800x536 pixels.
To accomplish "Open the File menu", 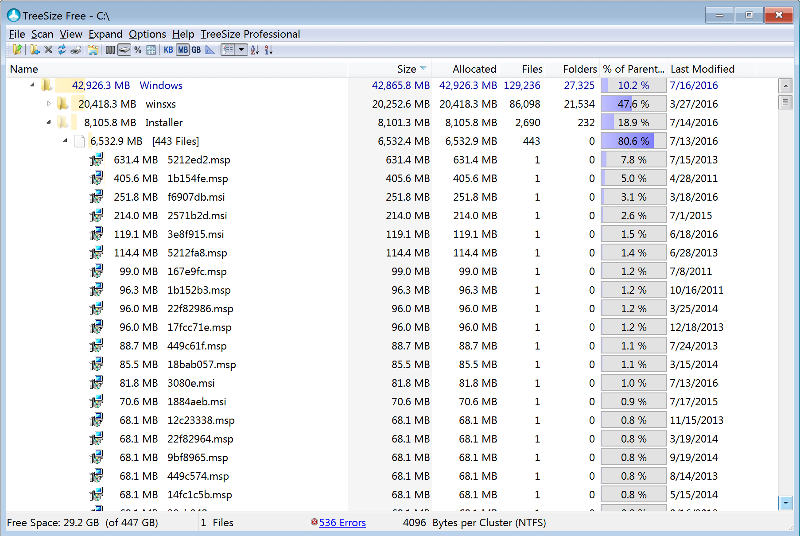I will pyautogui.click(x=17, y=34).
